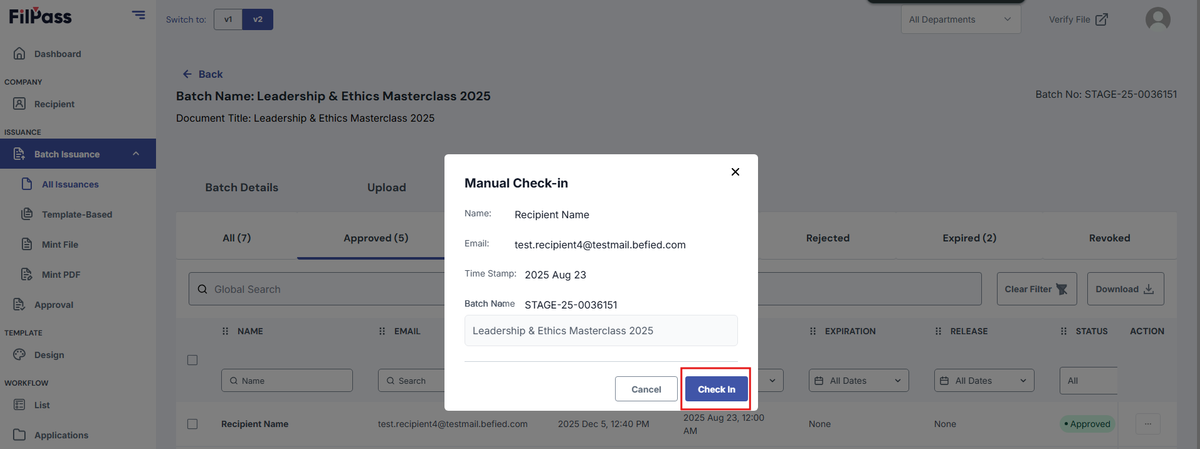Show Rejected tab
The width and height of the screenshot is (1200, 449).
pos(828,238)
